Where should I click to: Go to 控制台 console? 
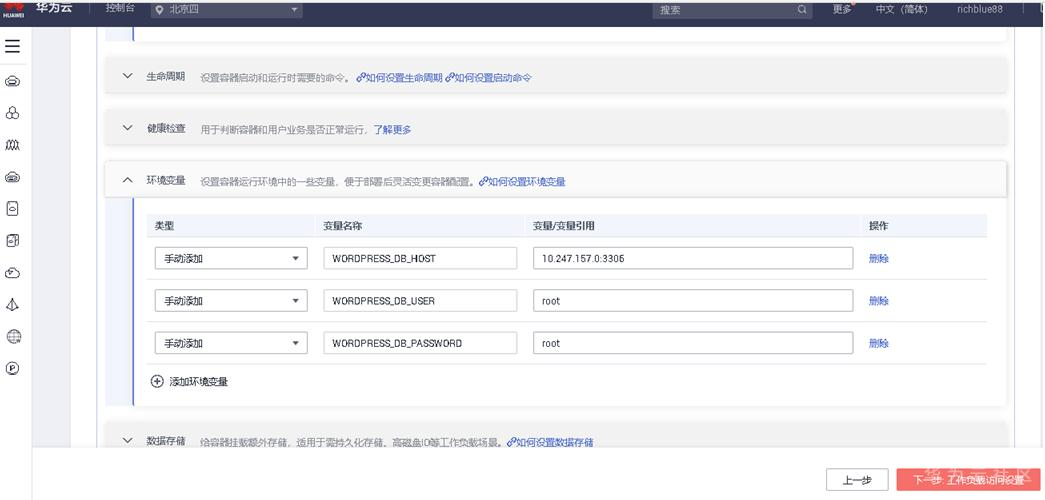pos(120,9)
